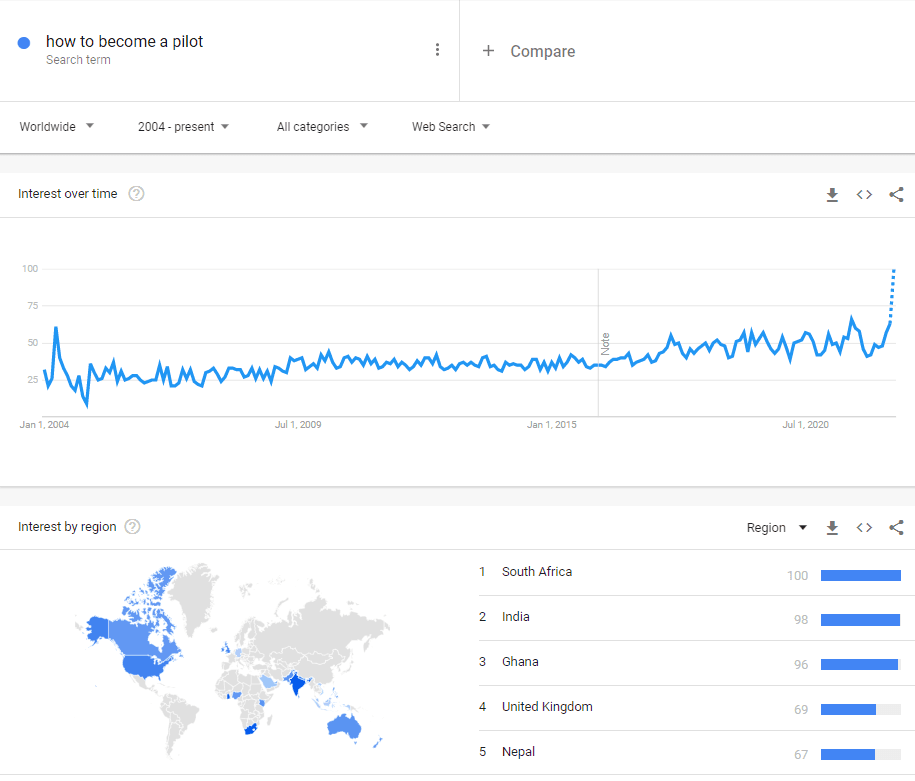The image size is (915, 781).
Task: Click help icon beside Interest over time
Action: tap(137, 194)
